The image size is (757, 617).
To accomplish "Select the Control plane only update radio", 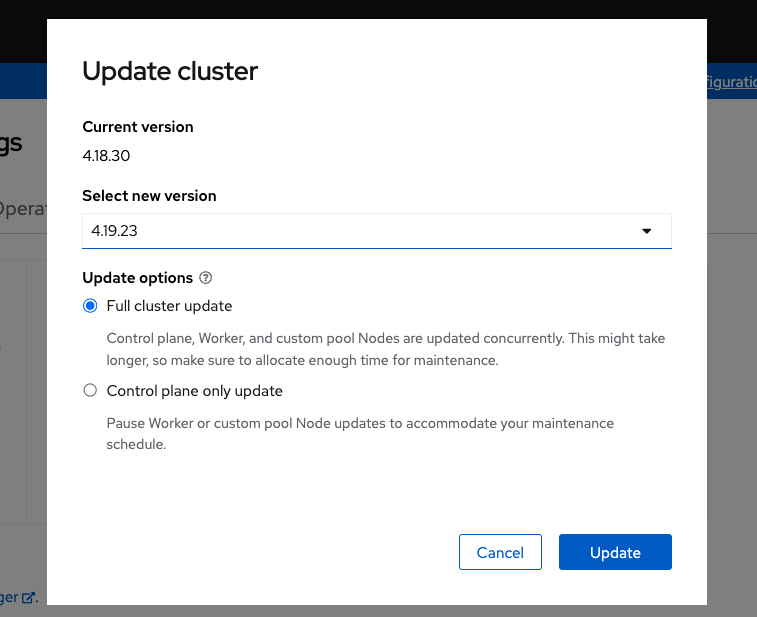I will 90,391.
